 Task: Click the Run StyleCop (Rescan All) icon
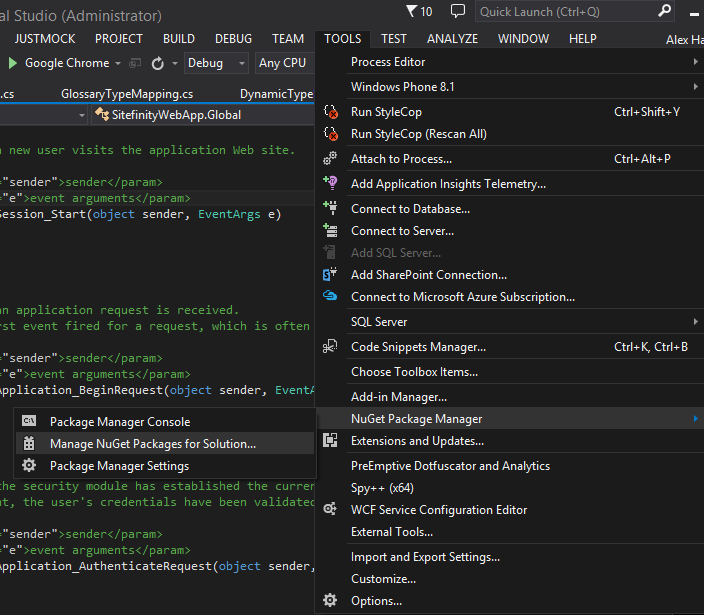coord(331,134)
